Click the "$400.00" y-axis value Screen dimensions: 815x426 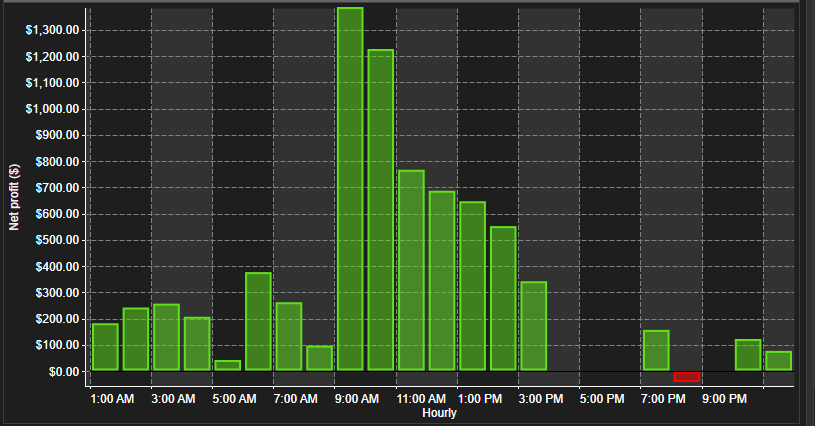click(x=57, y=267)
